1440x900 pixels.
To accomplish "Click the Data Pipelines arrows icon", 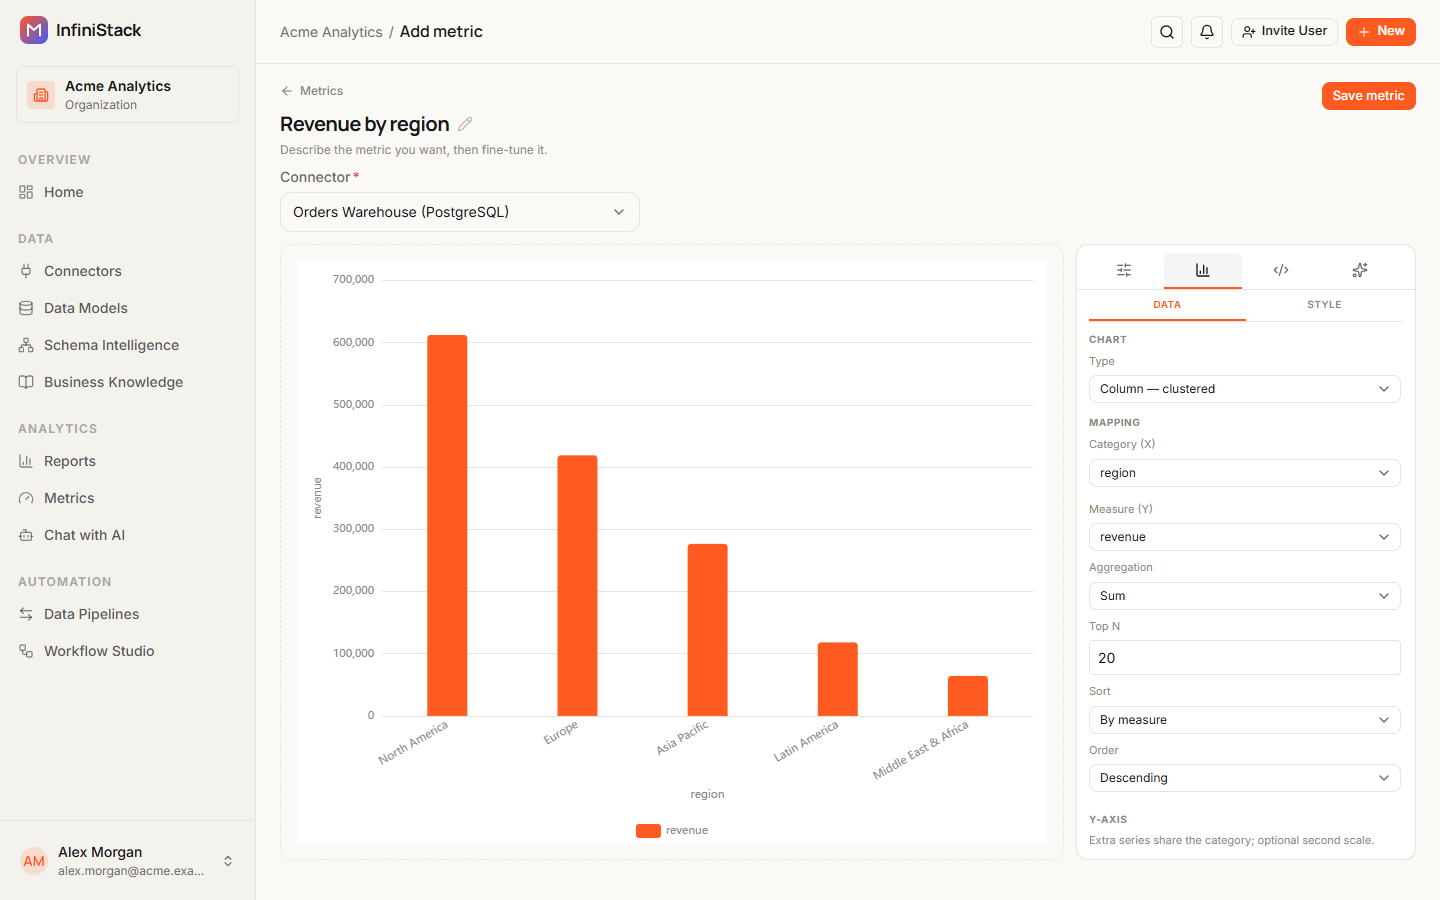I will 26,614.
